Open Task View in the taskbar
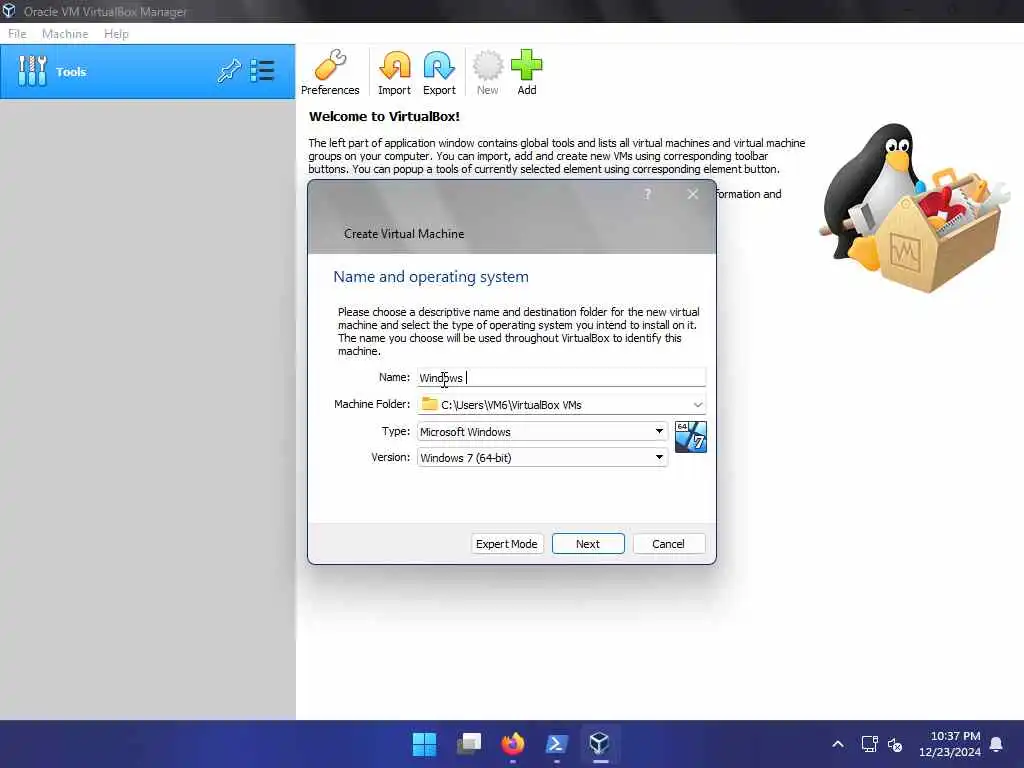This screenshot has height=768, width=1024. click(468, 744)
